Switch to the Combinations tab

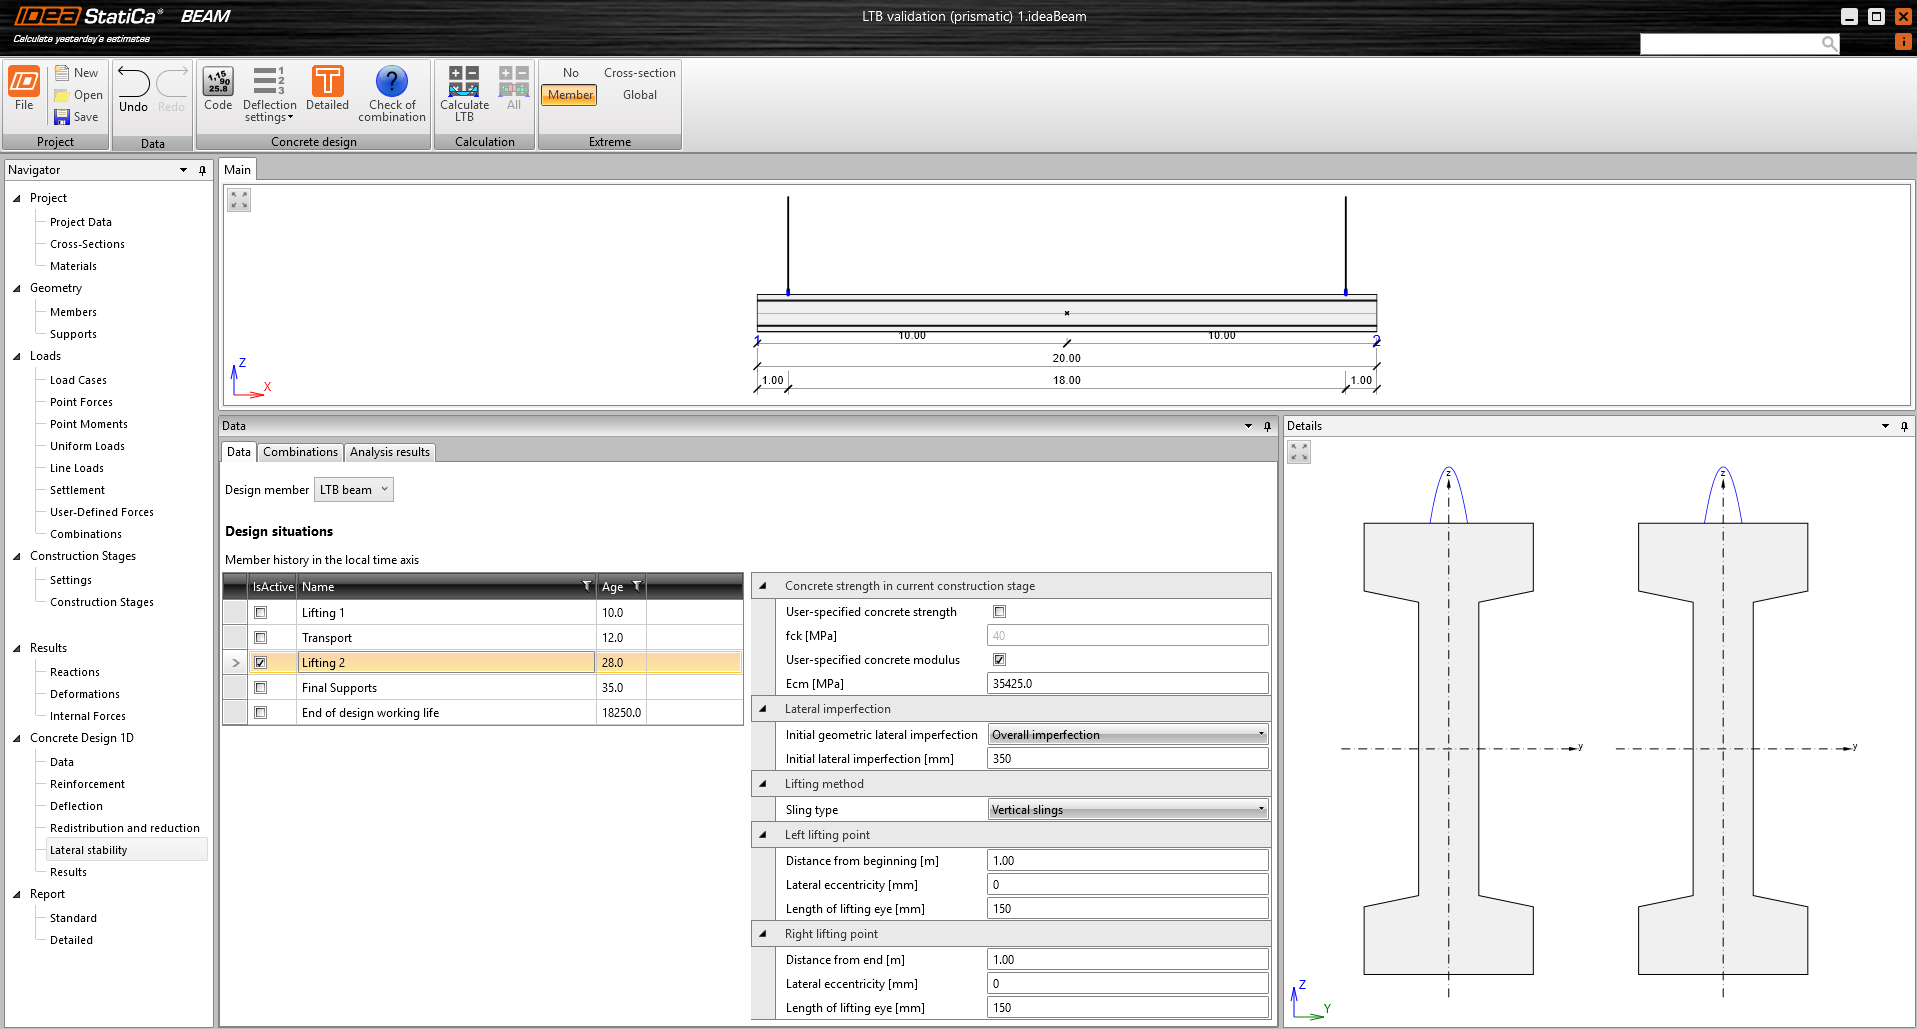[x=300, y=452]
